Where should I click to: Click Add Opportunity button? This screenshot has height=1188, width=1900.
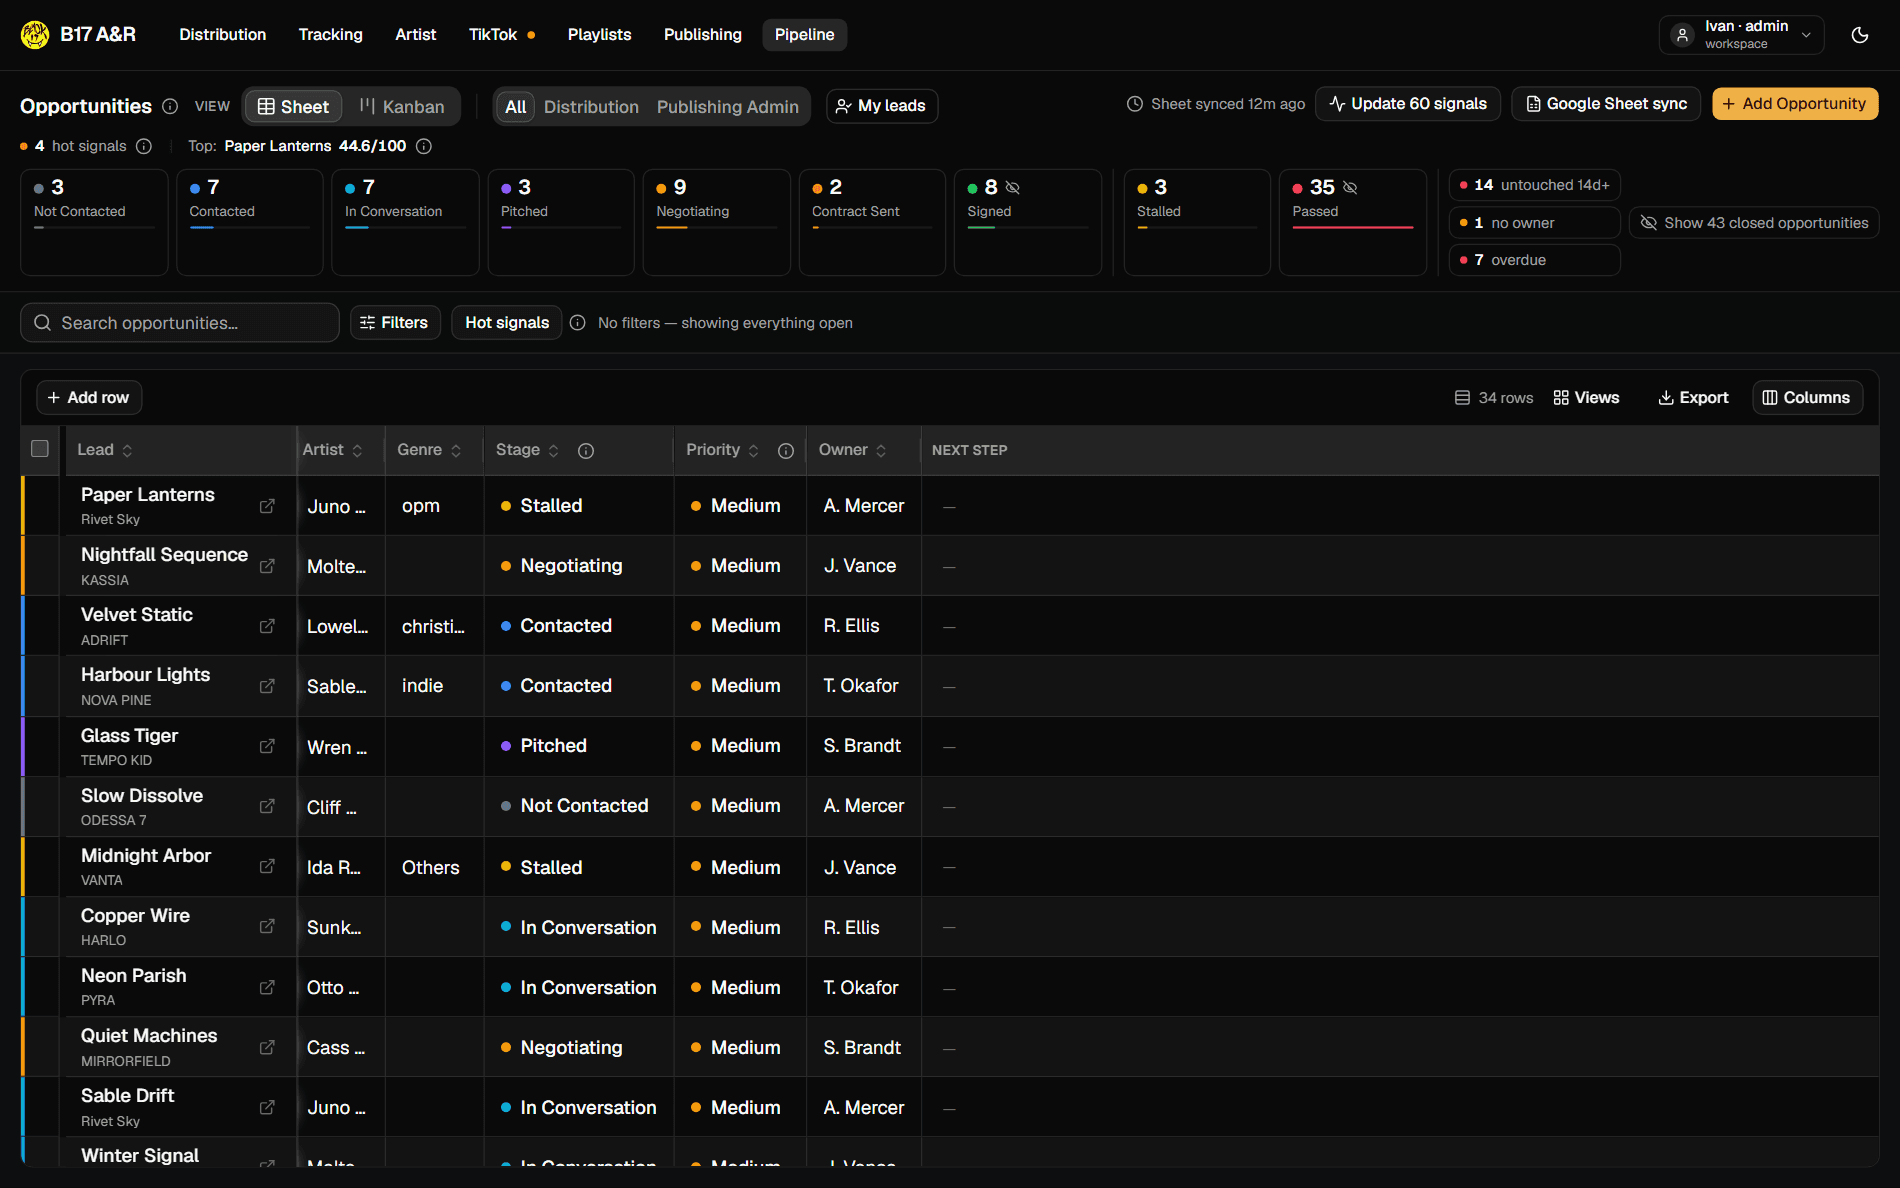click(x=1795, y=104)
